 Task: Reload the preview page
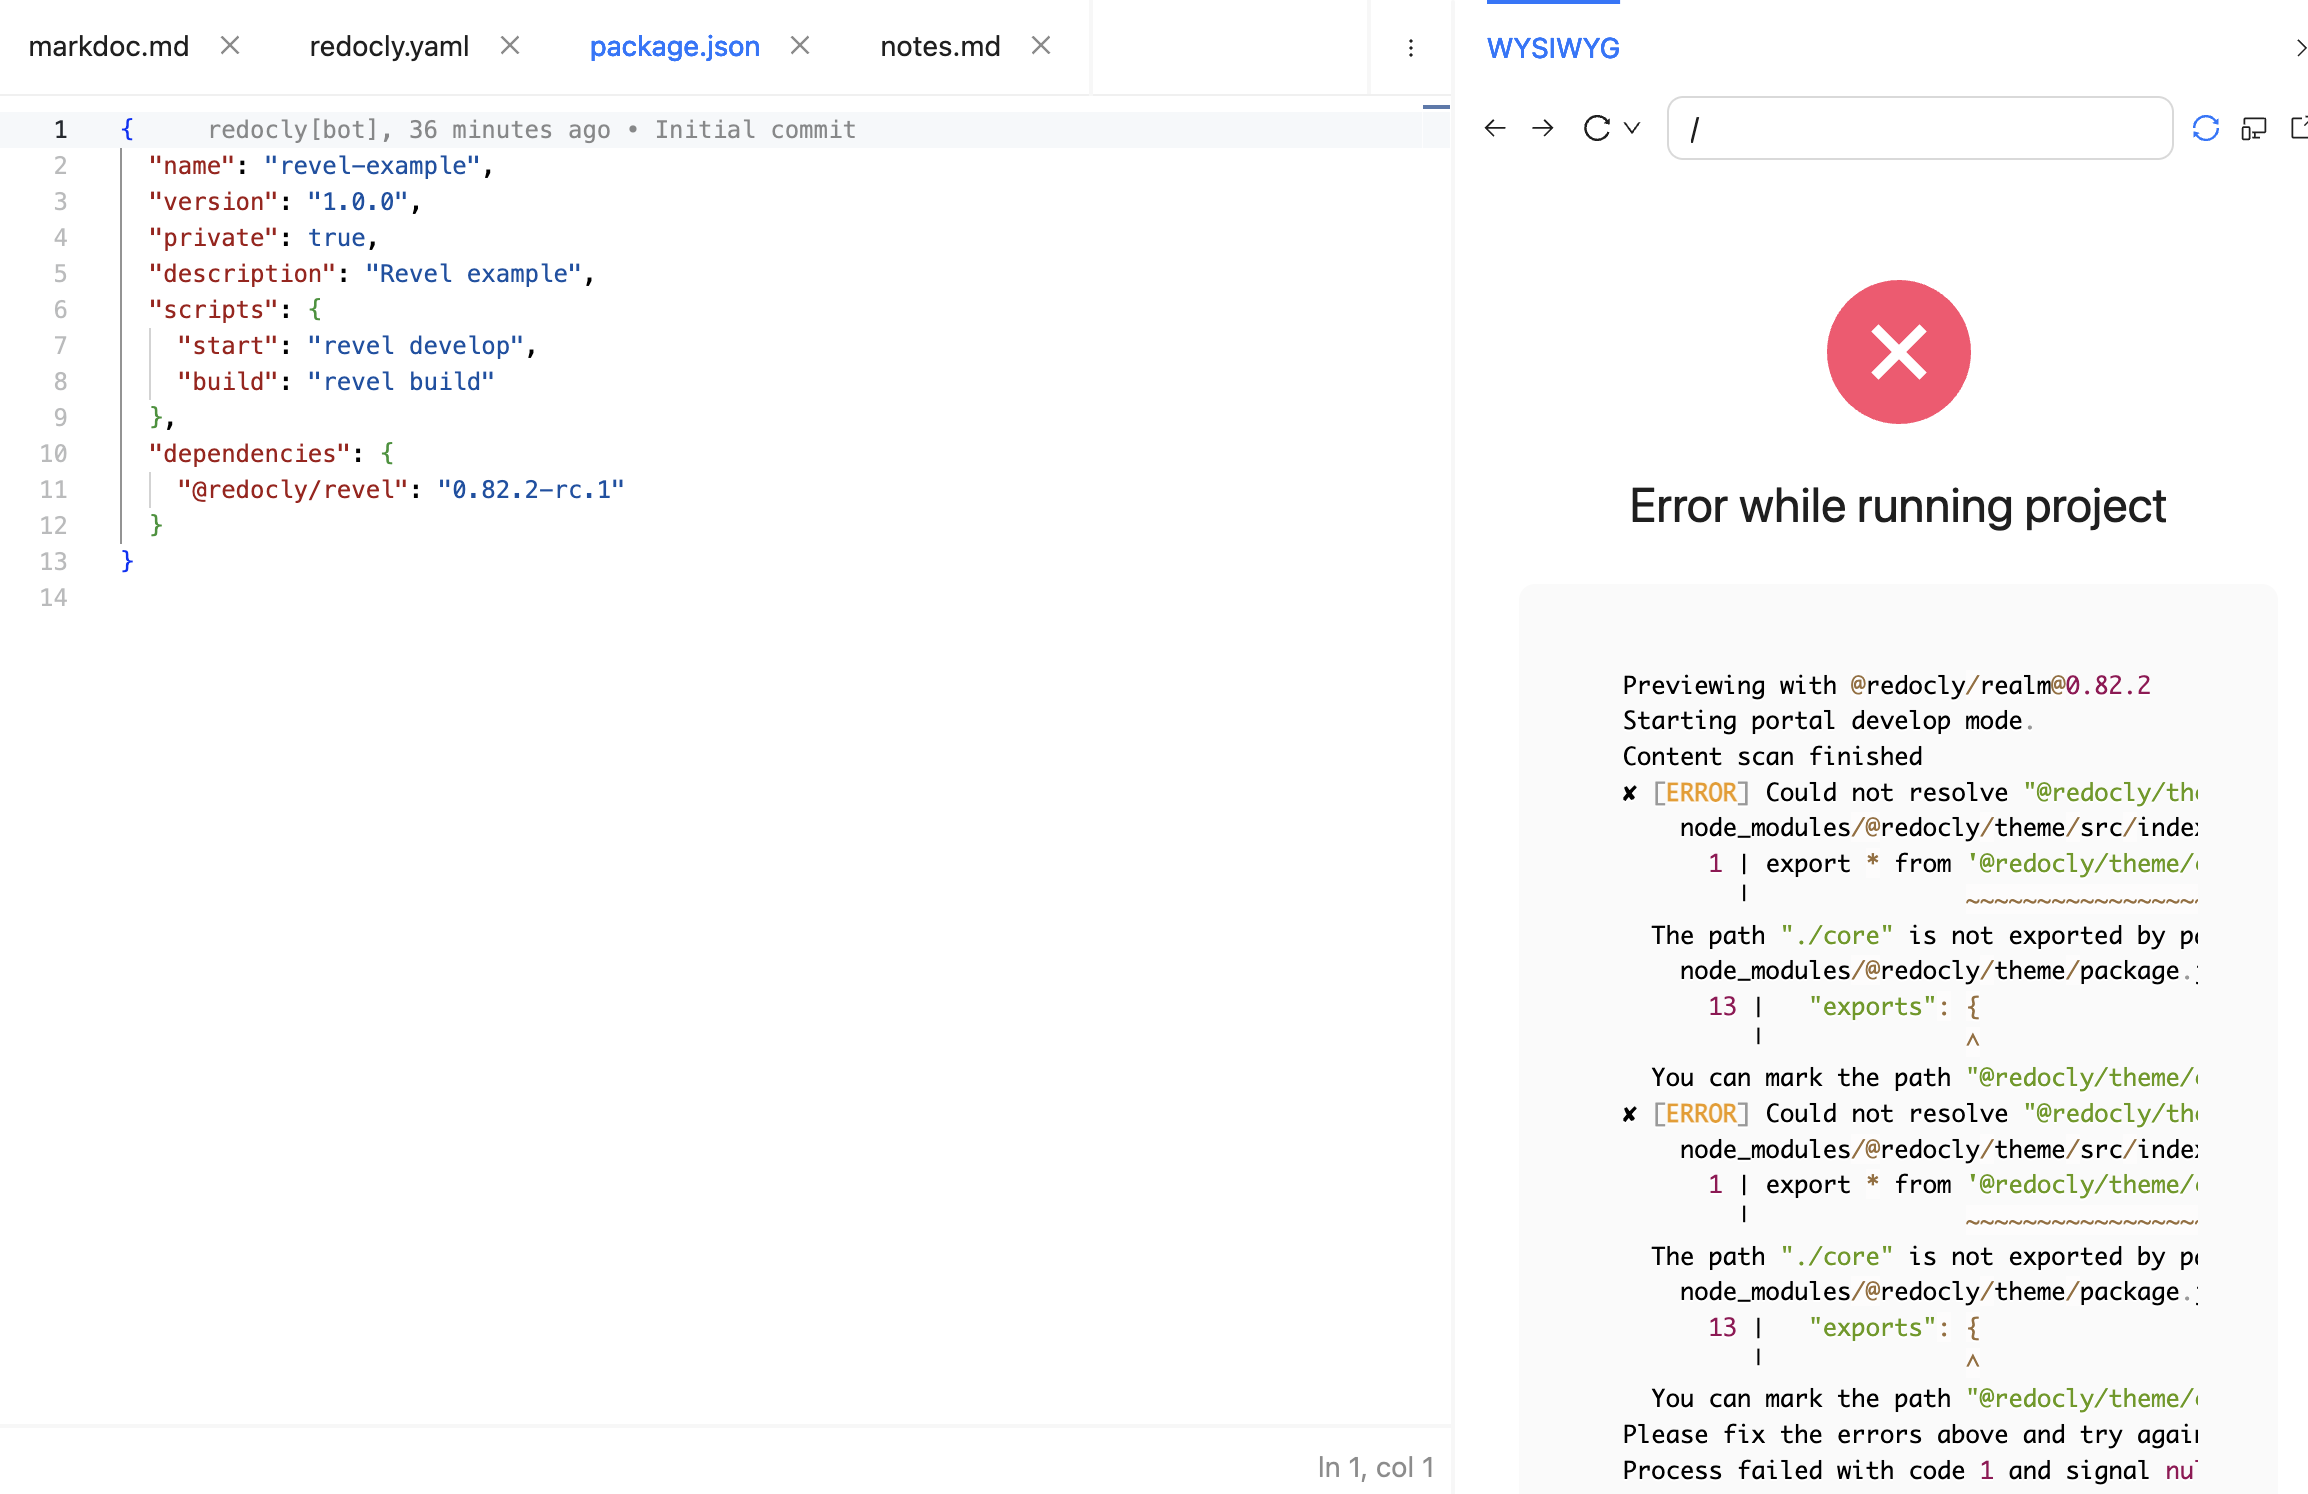[x=1597, y=128]
